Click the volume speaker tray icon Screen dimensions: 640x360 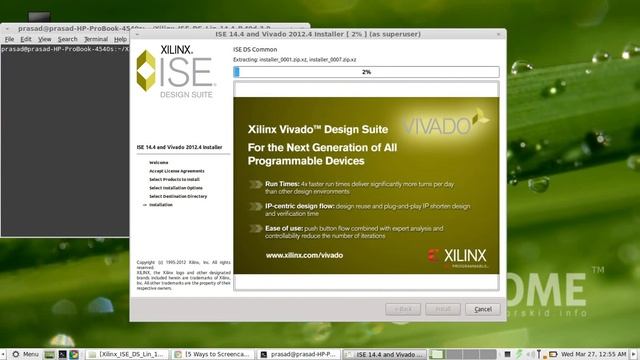click(530, 354)
